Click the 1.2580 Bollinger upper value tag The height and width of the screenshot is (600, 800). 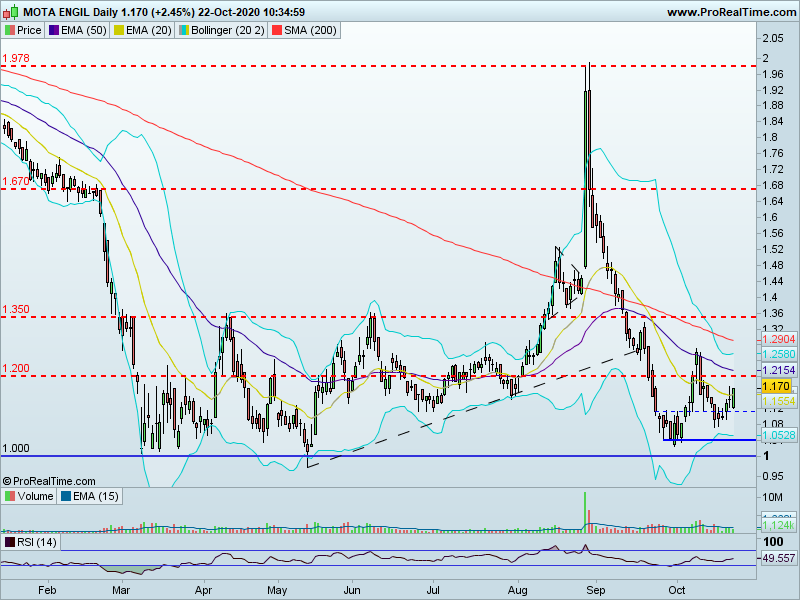click(x=779, y=354)
